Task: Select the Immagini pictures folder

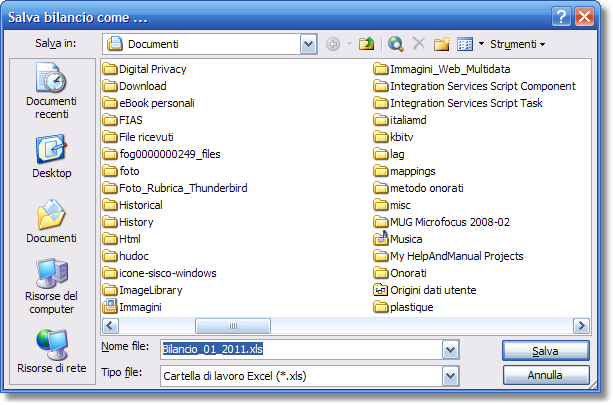Action: click(132, 307)
